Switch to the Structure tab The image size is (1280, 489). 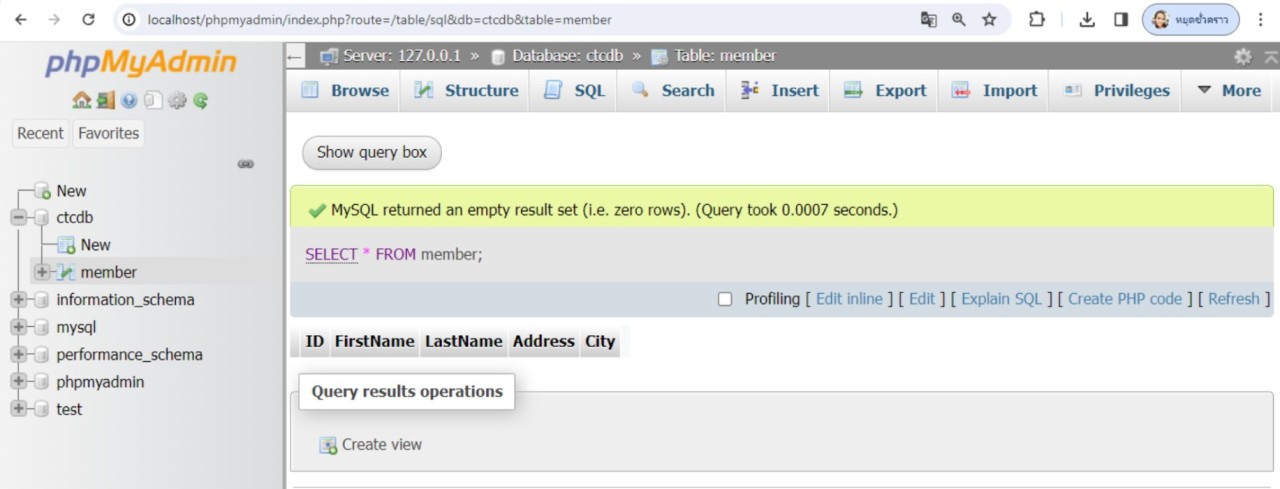click(x=466, y=90)
